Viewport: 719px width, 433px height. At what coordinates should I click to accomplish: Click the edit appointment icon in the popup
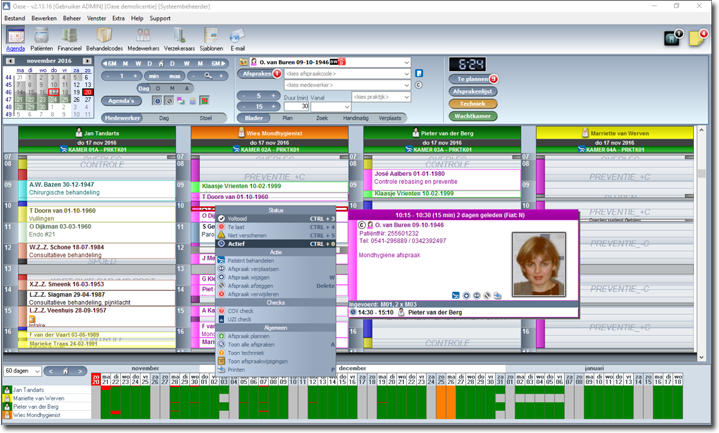pyautogui.click(x=466, y=295)
